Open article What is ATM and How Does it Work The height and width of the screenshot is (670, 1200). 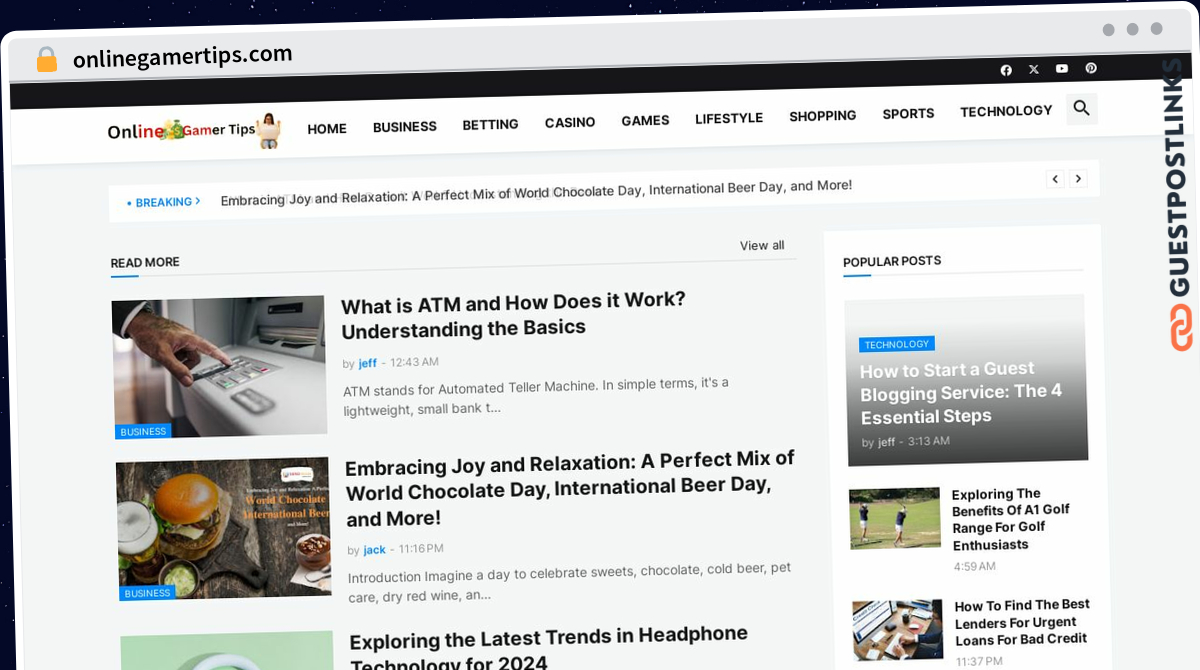[514, 314]
